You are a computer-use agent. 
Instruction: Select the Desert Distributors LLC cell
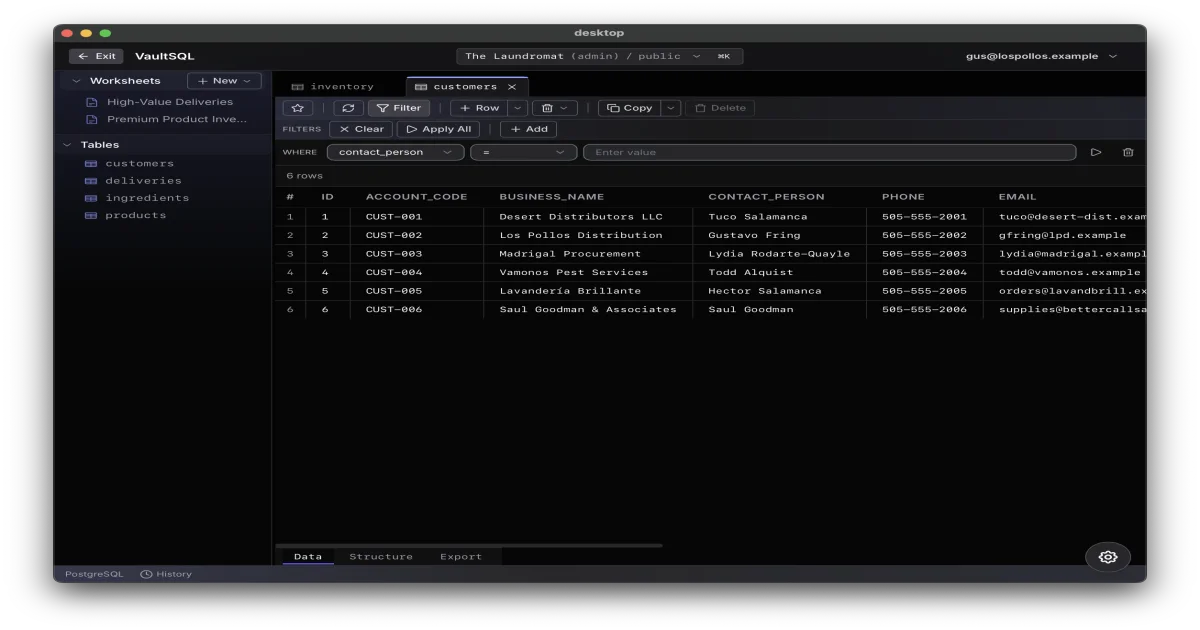(x=588, y=217)
